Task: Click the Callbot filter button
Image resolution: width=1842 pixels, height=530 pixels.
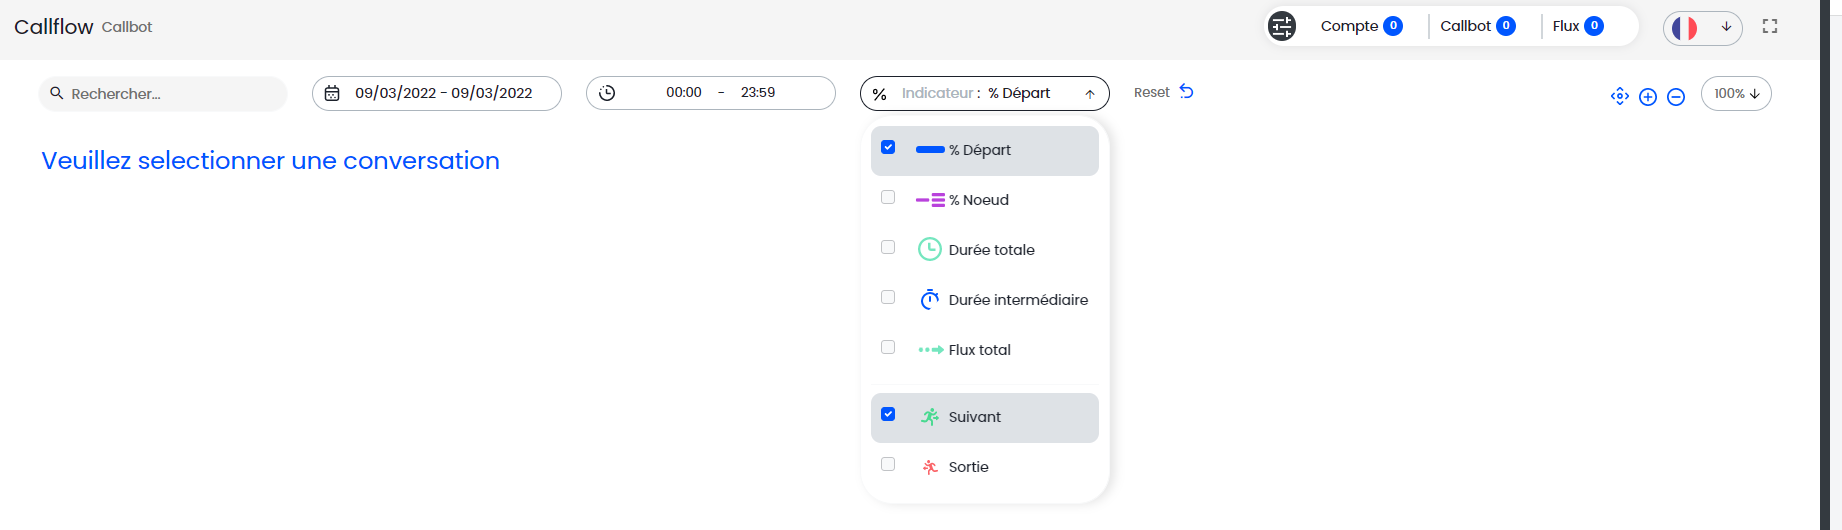Action: click(x=1477, y=26)
